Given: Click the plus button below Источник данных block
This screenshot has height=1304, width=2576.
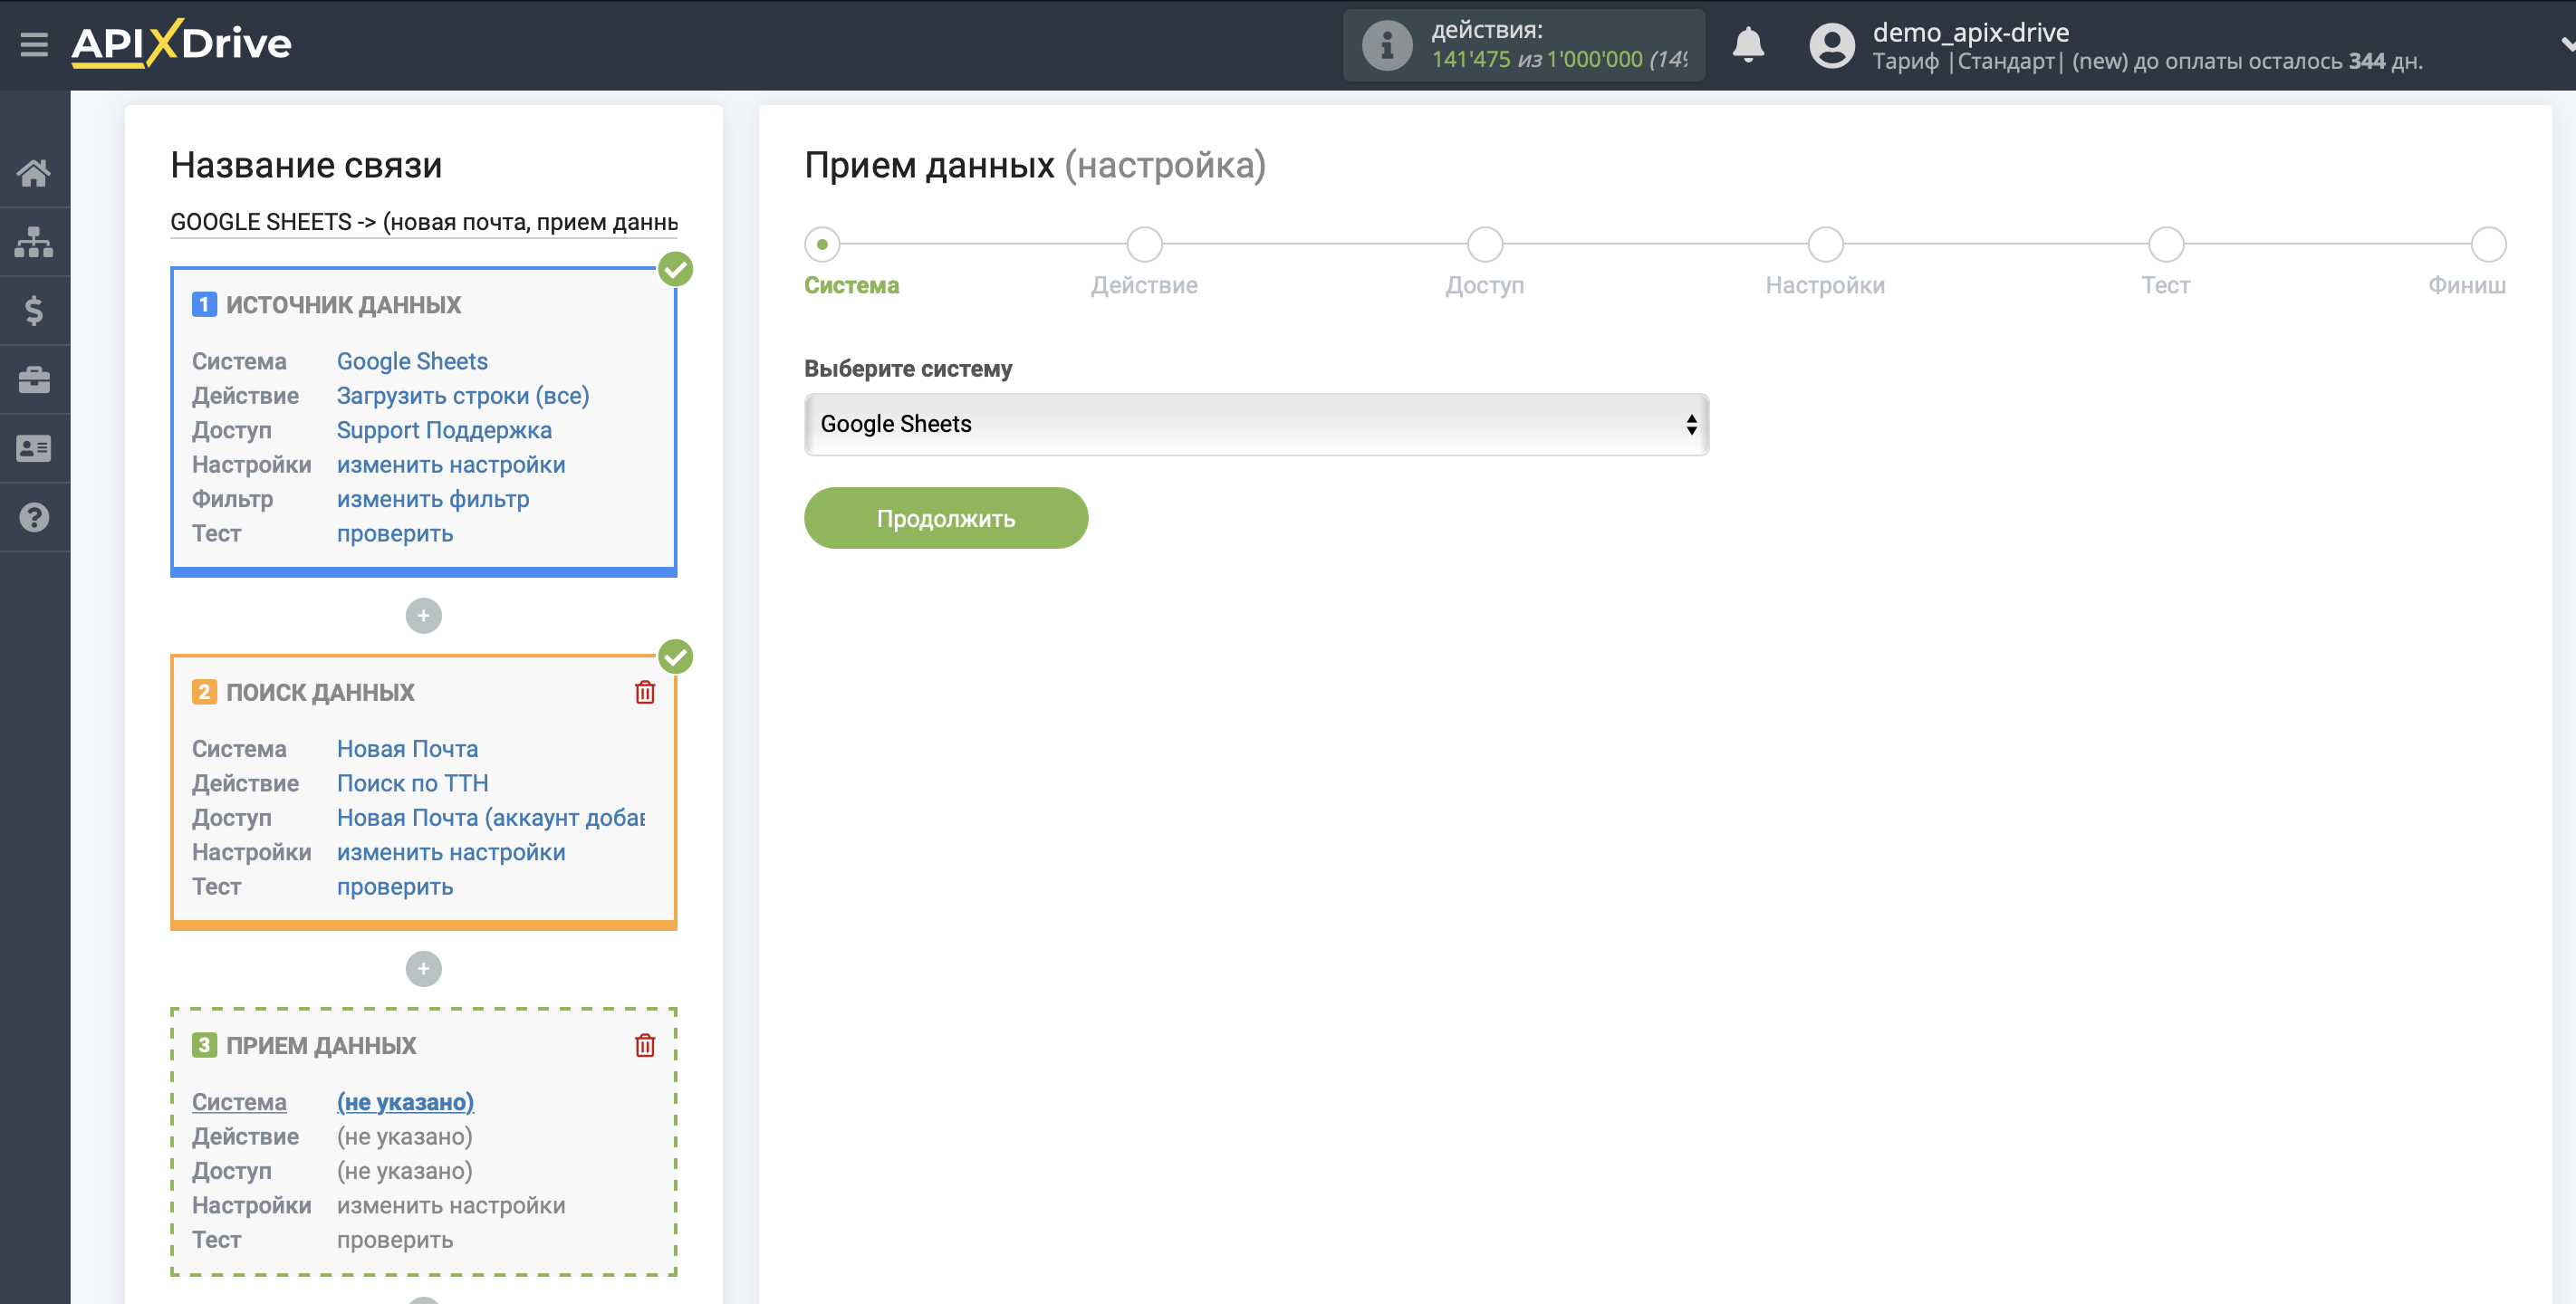Looking at the screenshot, I should 423,616.
